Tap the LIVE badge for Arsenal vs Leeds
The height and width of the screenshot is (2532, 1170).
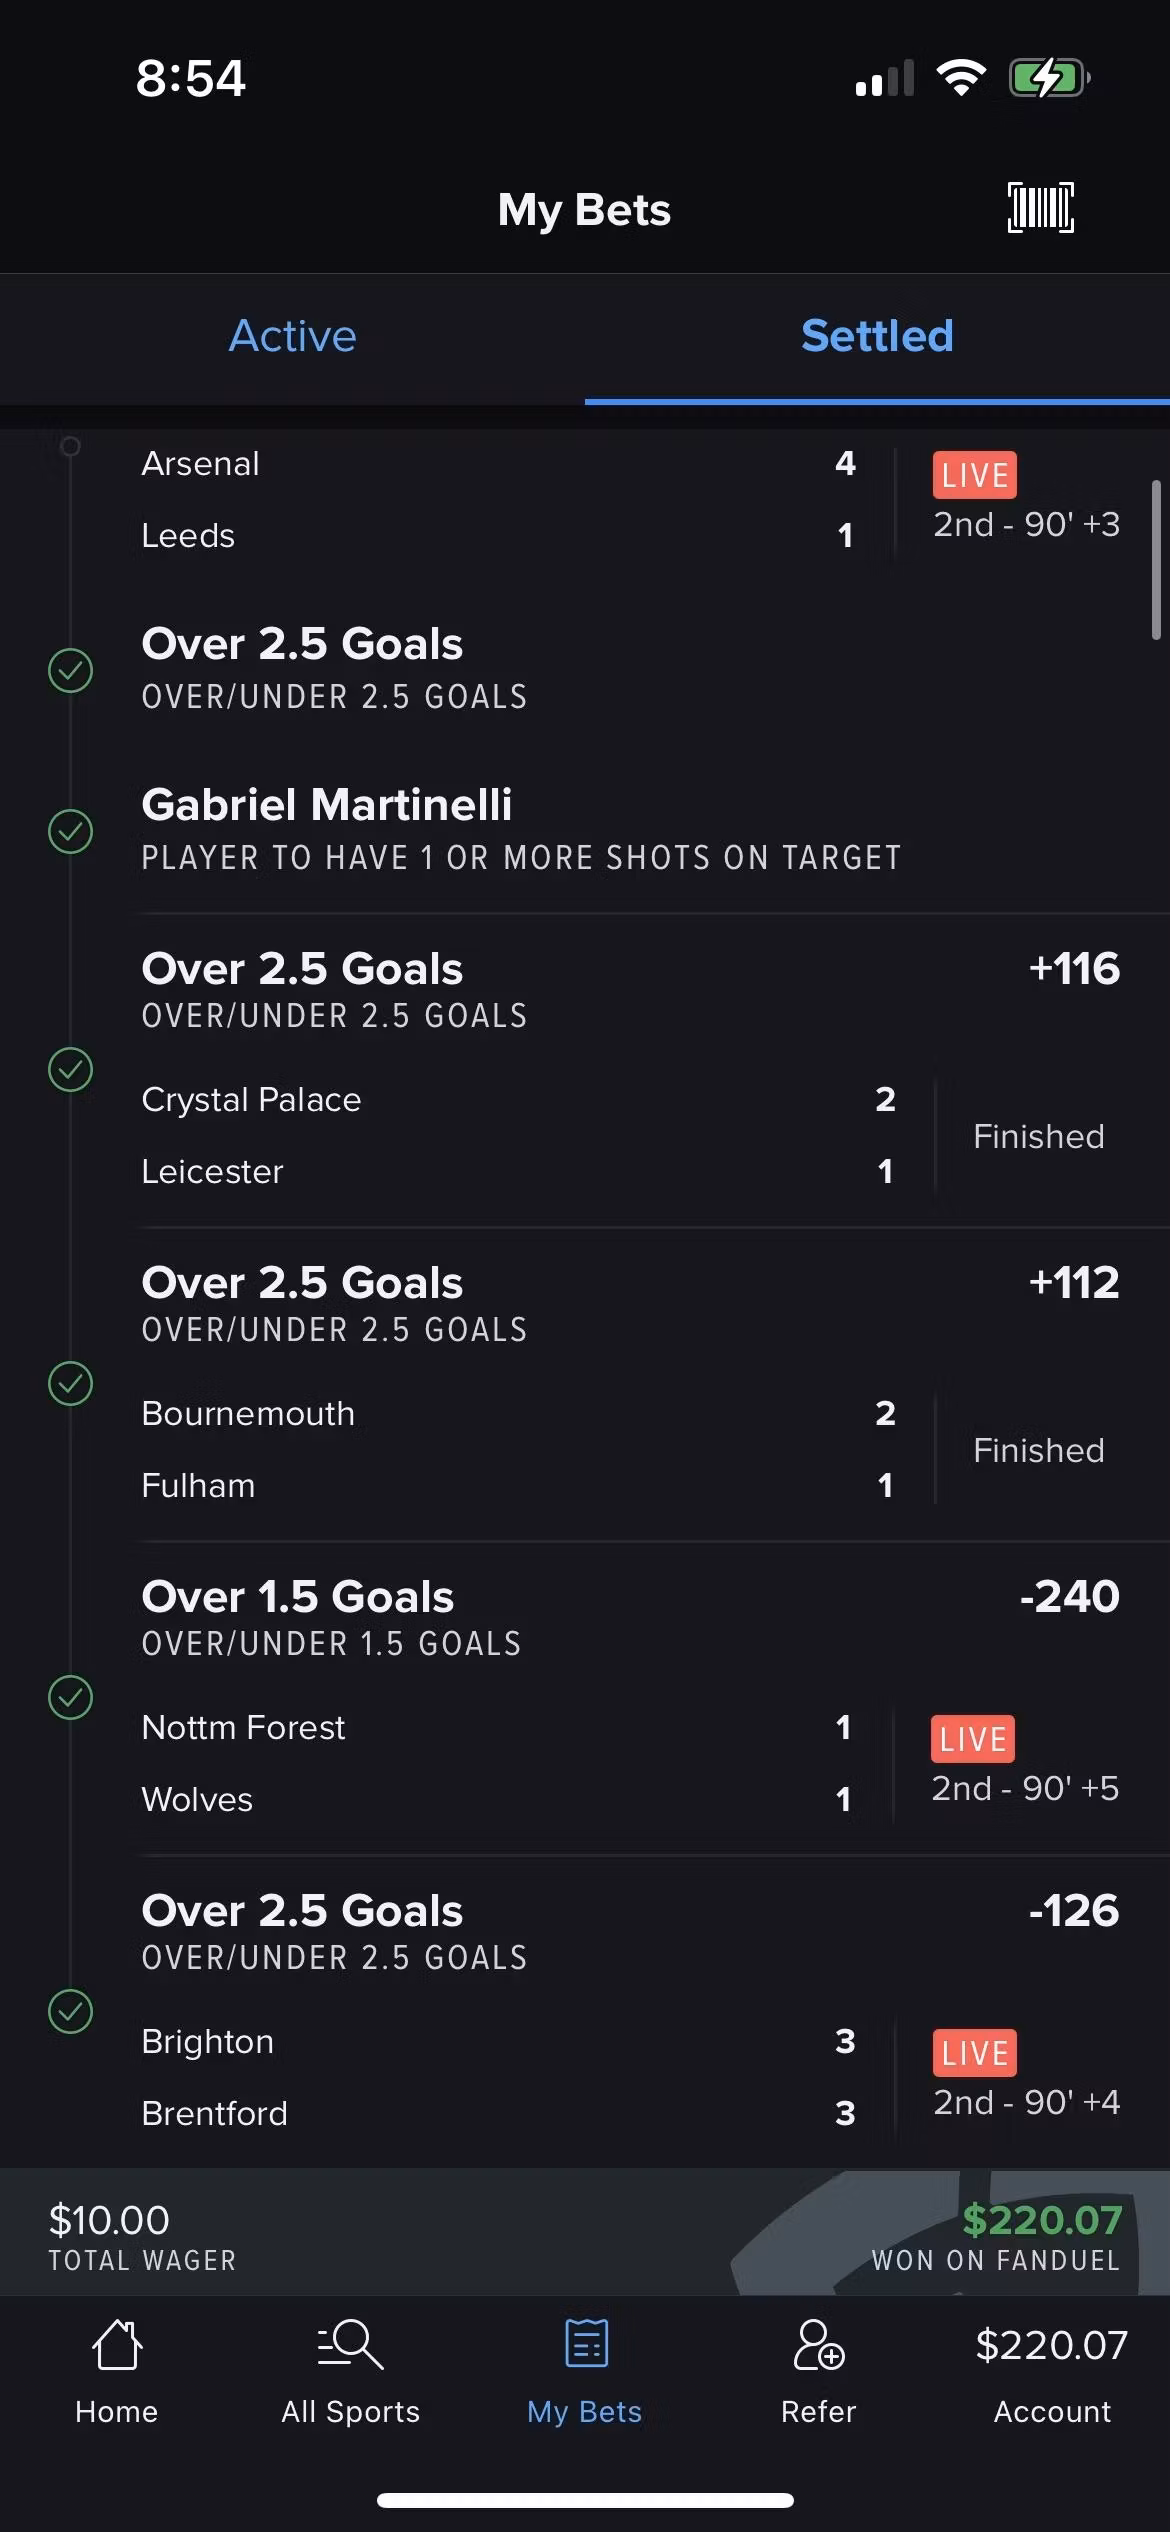pyautogui.click(x=975, y=475)
